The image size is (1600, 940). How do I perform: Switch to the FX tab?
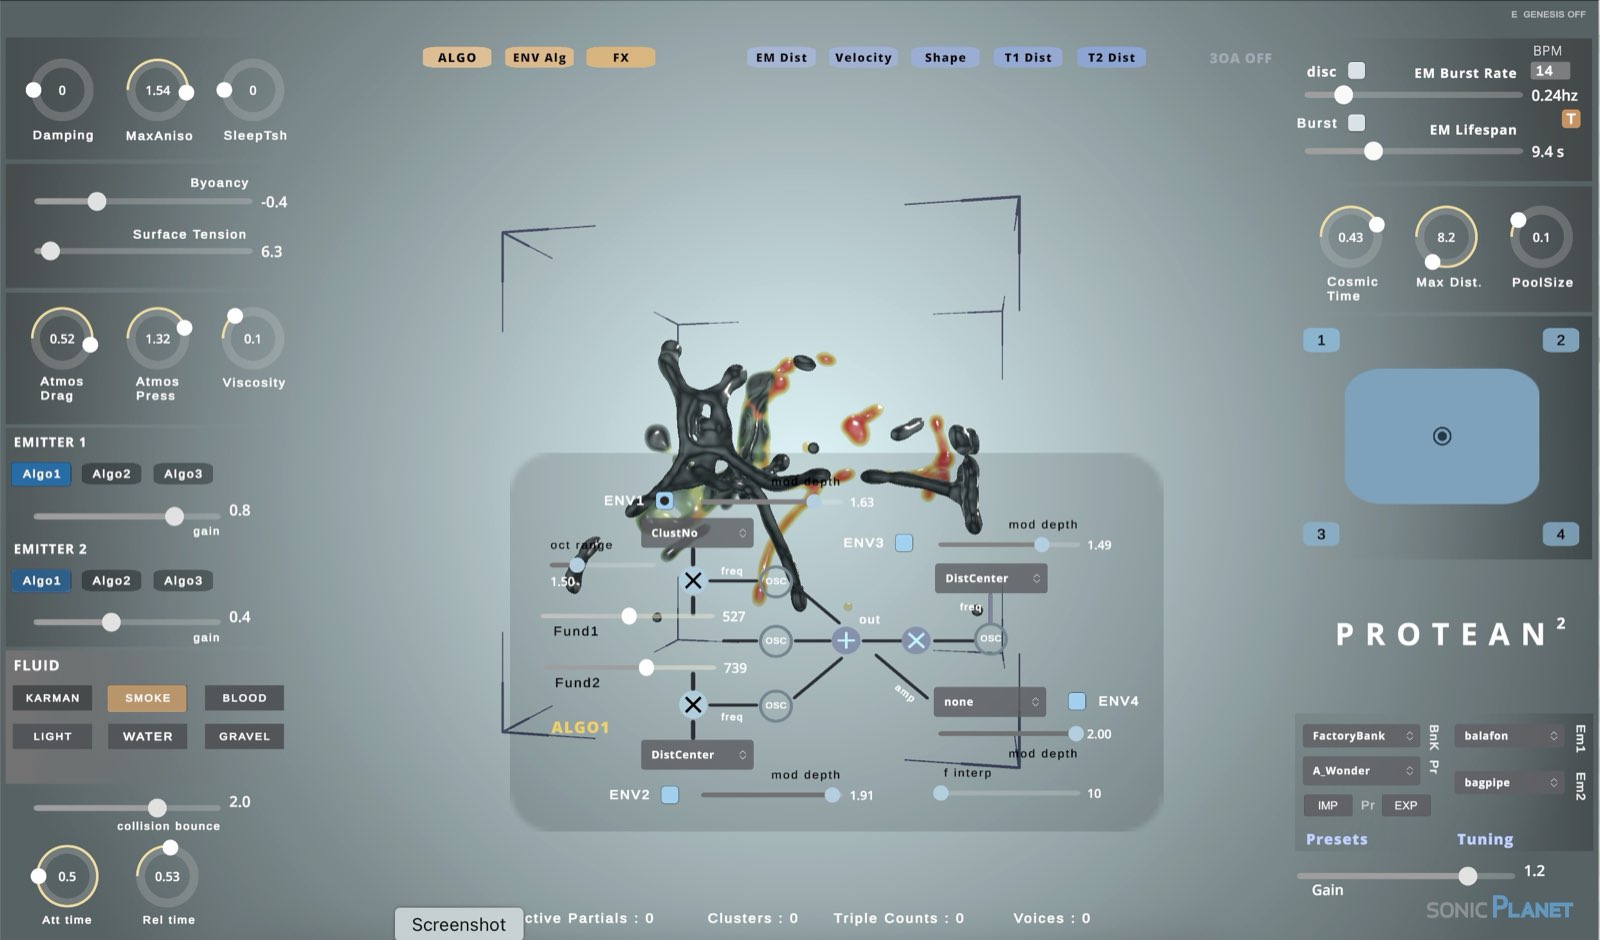pos(621,58)
